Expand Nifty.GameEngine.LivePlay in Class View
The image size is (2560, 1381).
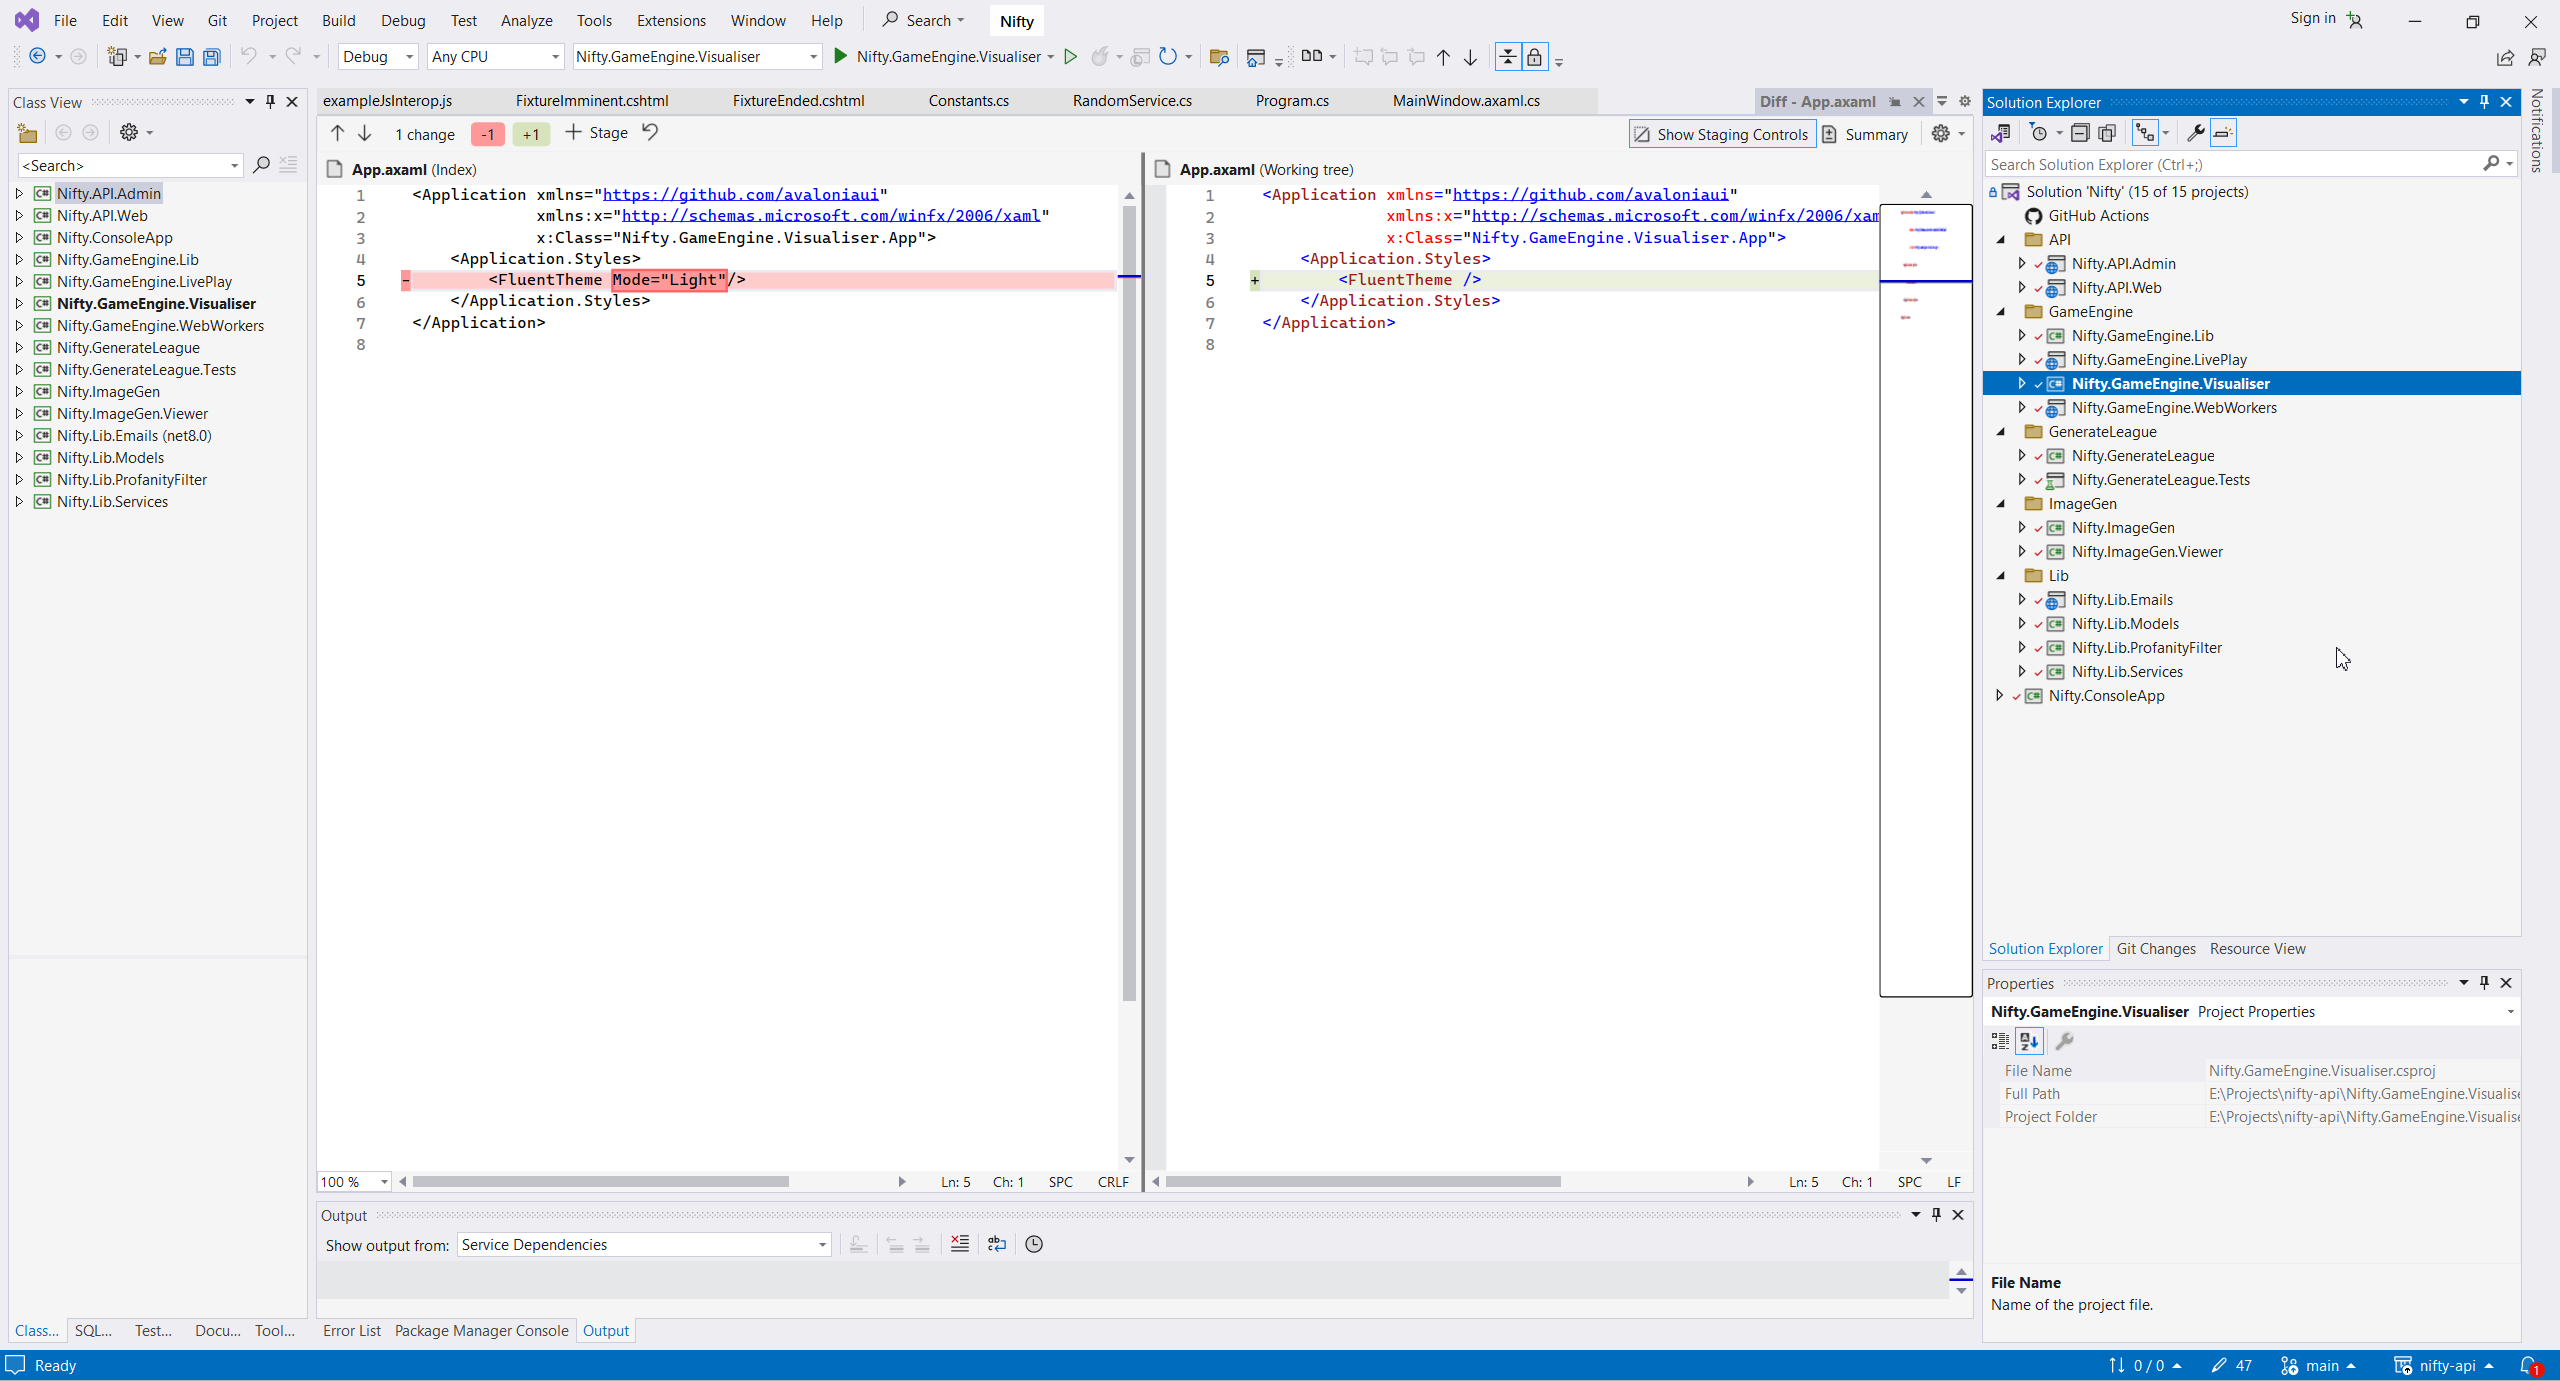pos(19,282)
